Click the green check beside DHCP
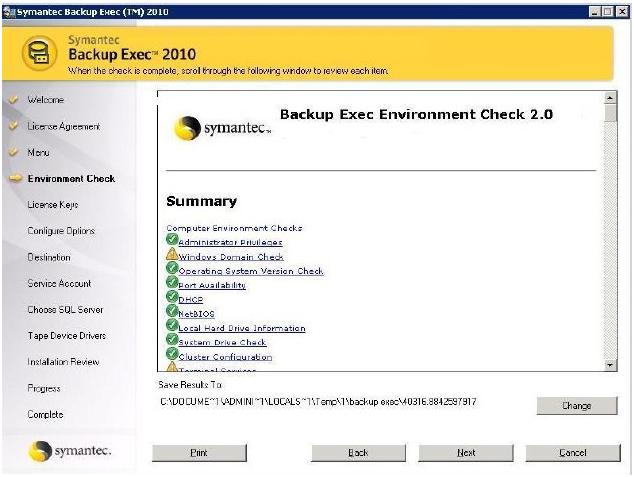 coord(172,297)
